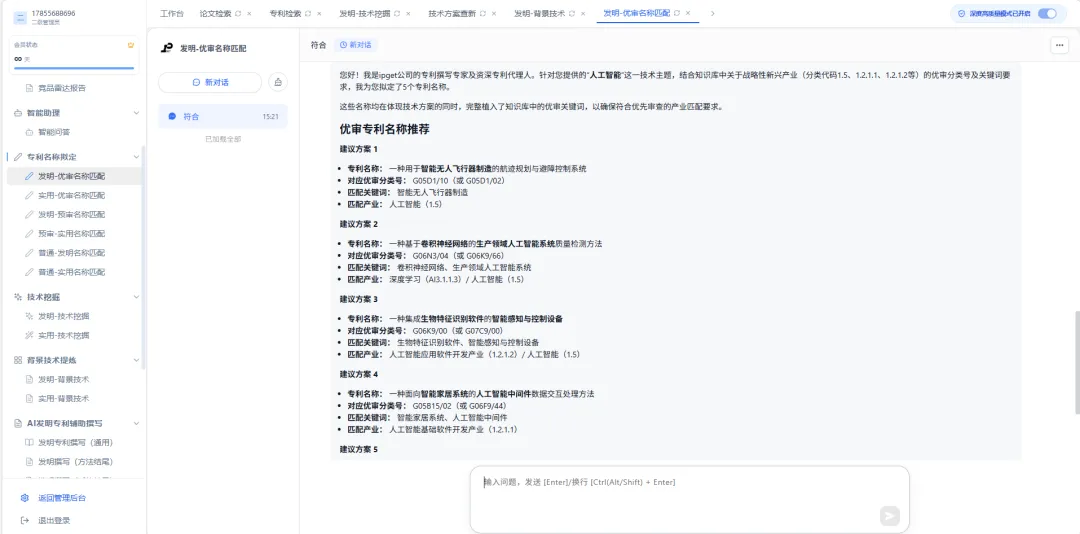Show more tabs with right chevron
This screenshot has height=534, width=1080.
pyautogui.click(x=712, y=13)
